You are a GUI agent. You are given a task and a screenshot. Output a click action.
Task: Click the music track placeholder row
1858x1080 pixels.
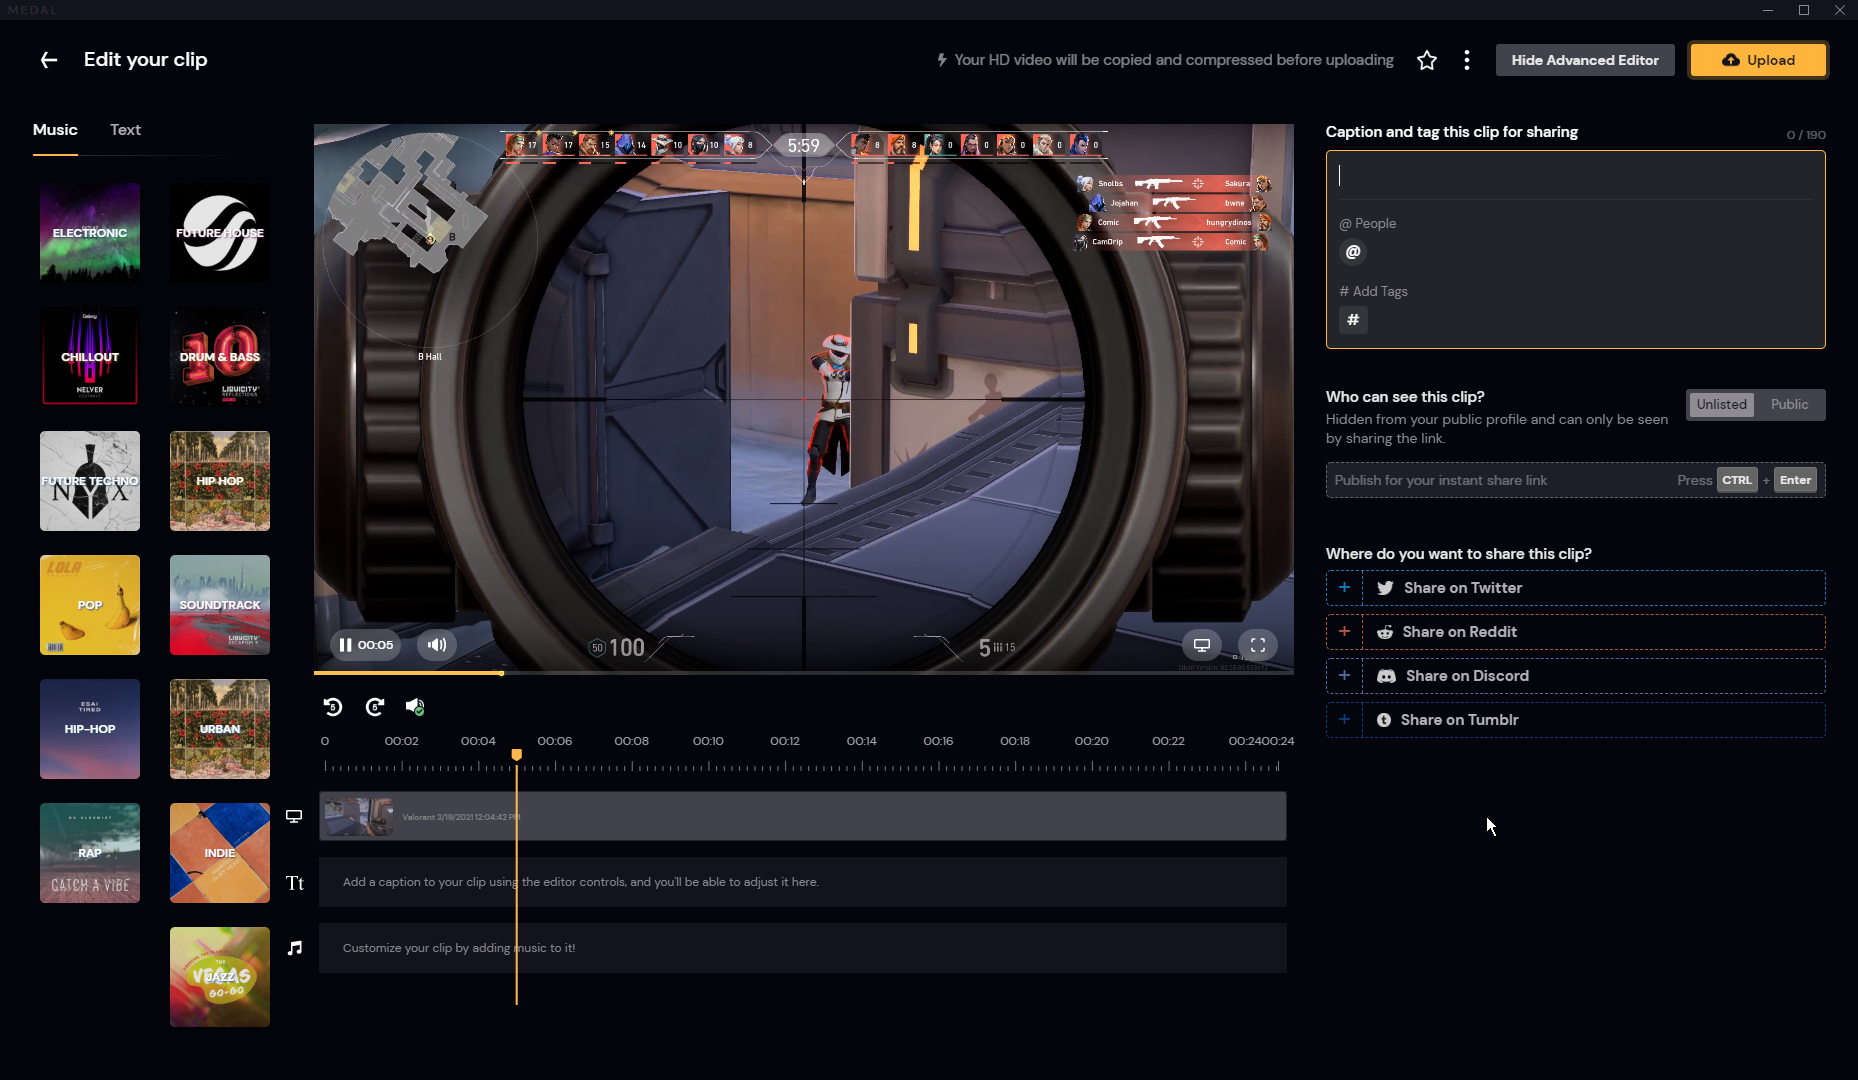click(x=803, y=948)
